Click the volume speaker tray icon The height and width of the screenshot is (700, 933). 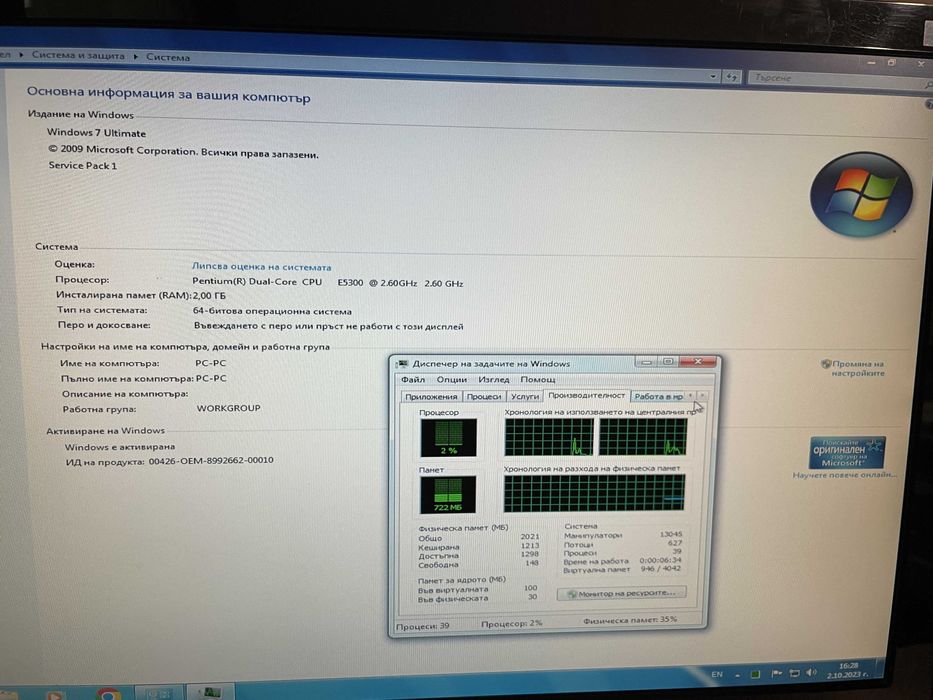811,672
